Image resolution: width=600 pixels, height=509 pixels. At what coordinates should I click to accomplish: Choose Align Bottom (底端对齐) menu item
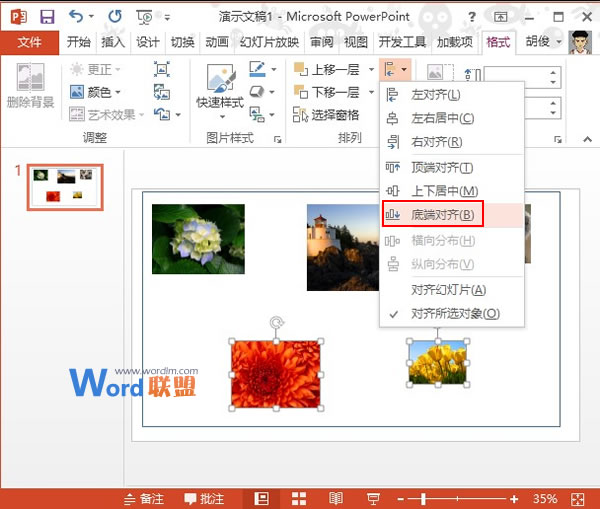[x=452, y=215]
